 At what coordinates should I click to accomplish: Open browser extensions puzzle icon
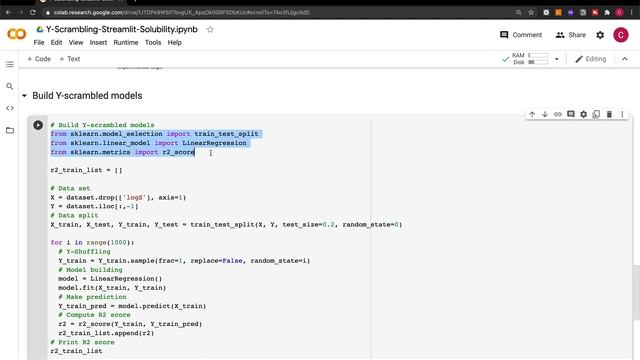607,12
